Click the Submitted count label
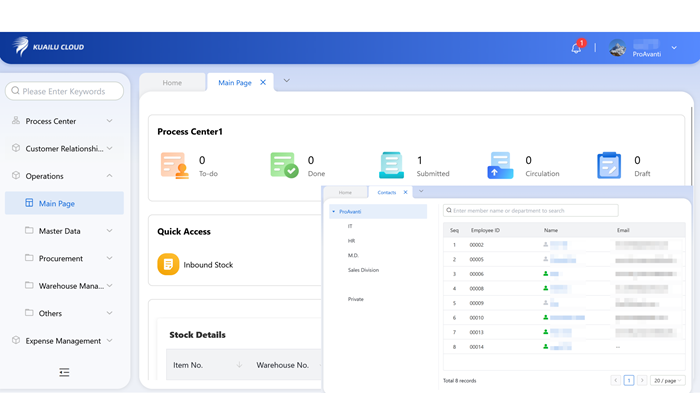Viewport: 700px width, 393px height. pyautogui.click(x=433, y=174)
